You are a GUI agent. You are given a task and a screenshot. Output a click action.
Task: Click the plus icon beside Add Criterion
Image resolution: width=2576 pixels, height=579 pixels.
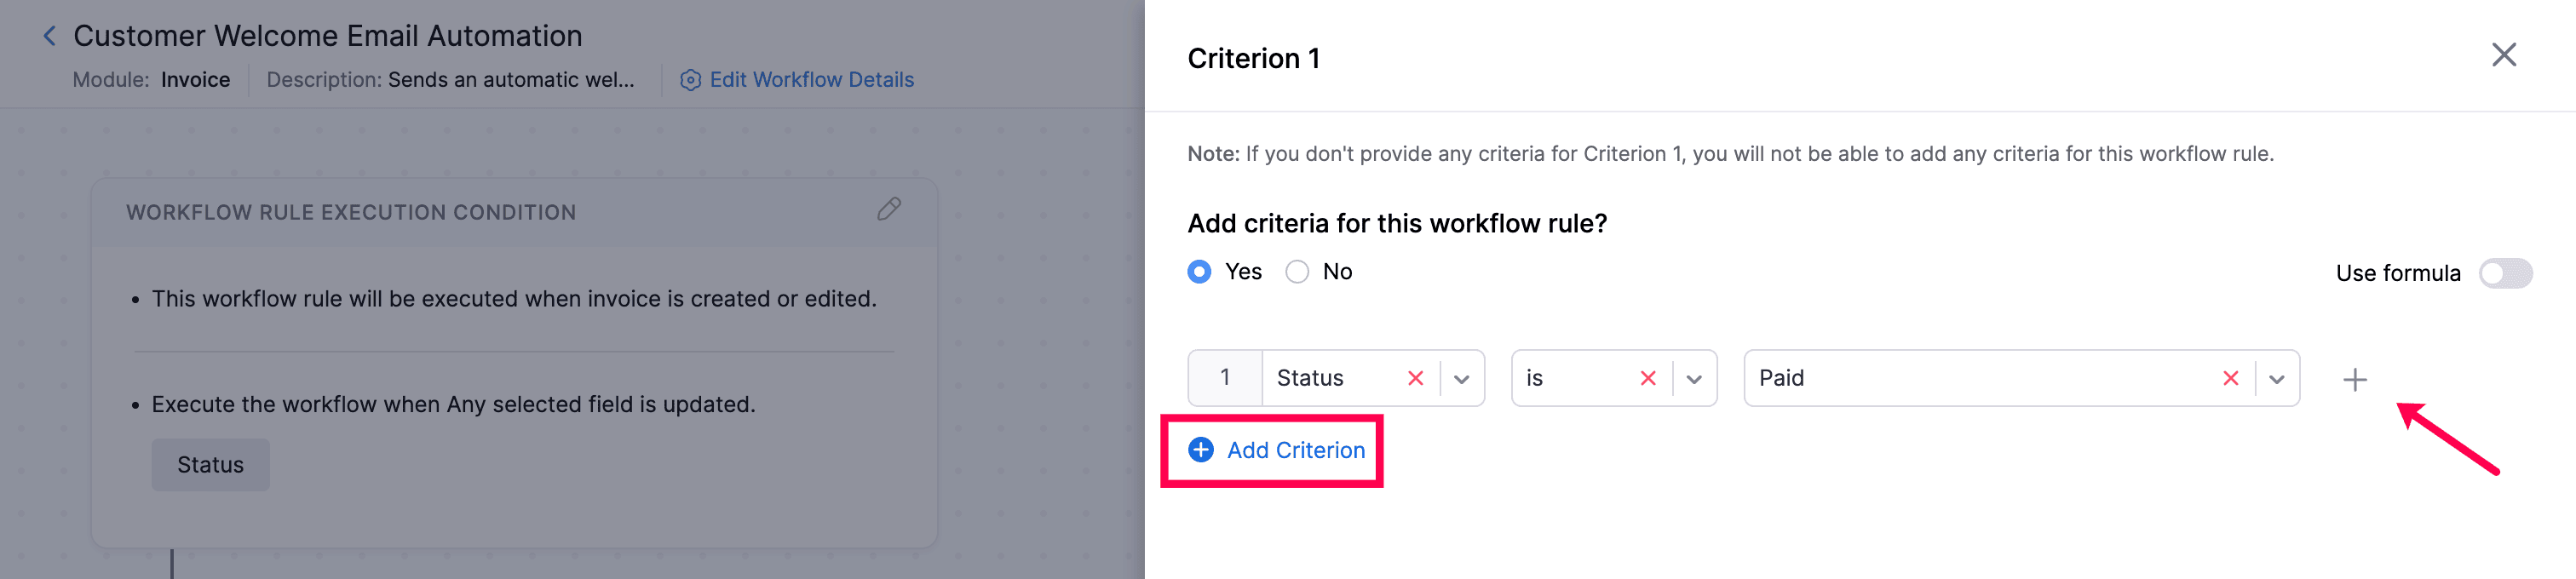(1200, 450)
